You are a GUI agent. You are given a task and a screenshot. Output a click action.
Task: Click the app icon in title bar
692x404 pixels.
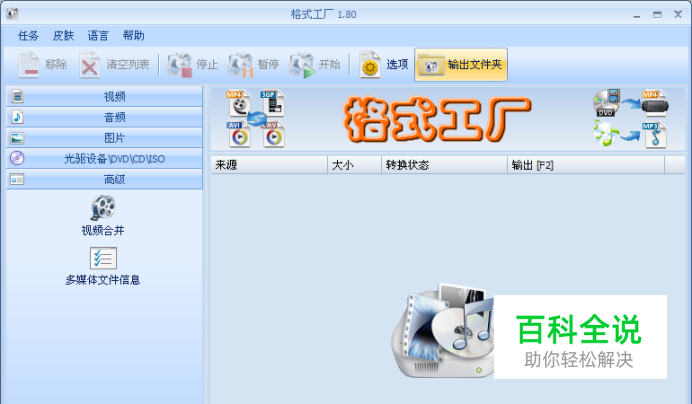tap(12, 14)
